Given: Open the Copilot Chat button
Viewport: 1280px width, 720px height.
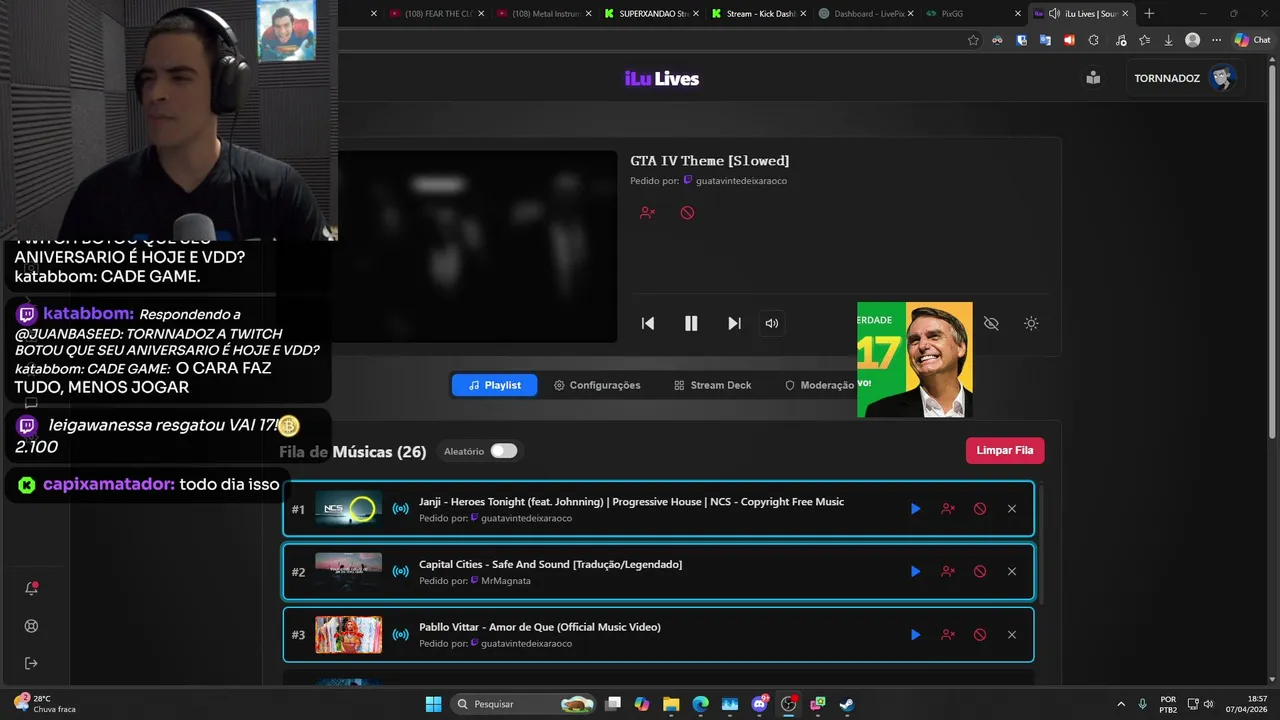Looking at the screenshot, I should tap(1252, 40).
